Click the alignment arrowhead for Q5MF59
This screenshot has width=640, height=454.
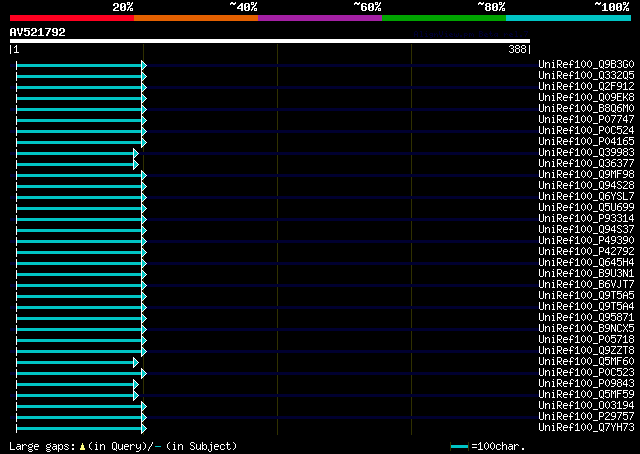[136, 396]
